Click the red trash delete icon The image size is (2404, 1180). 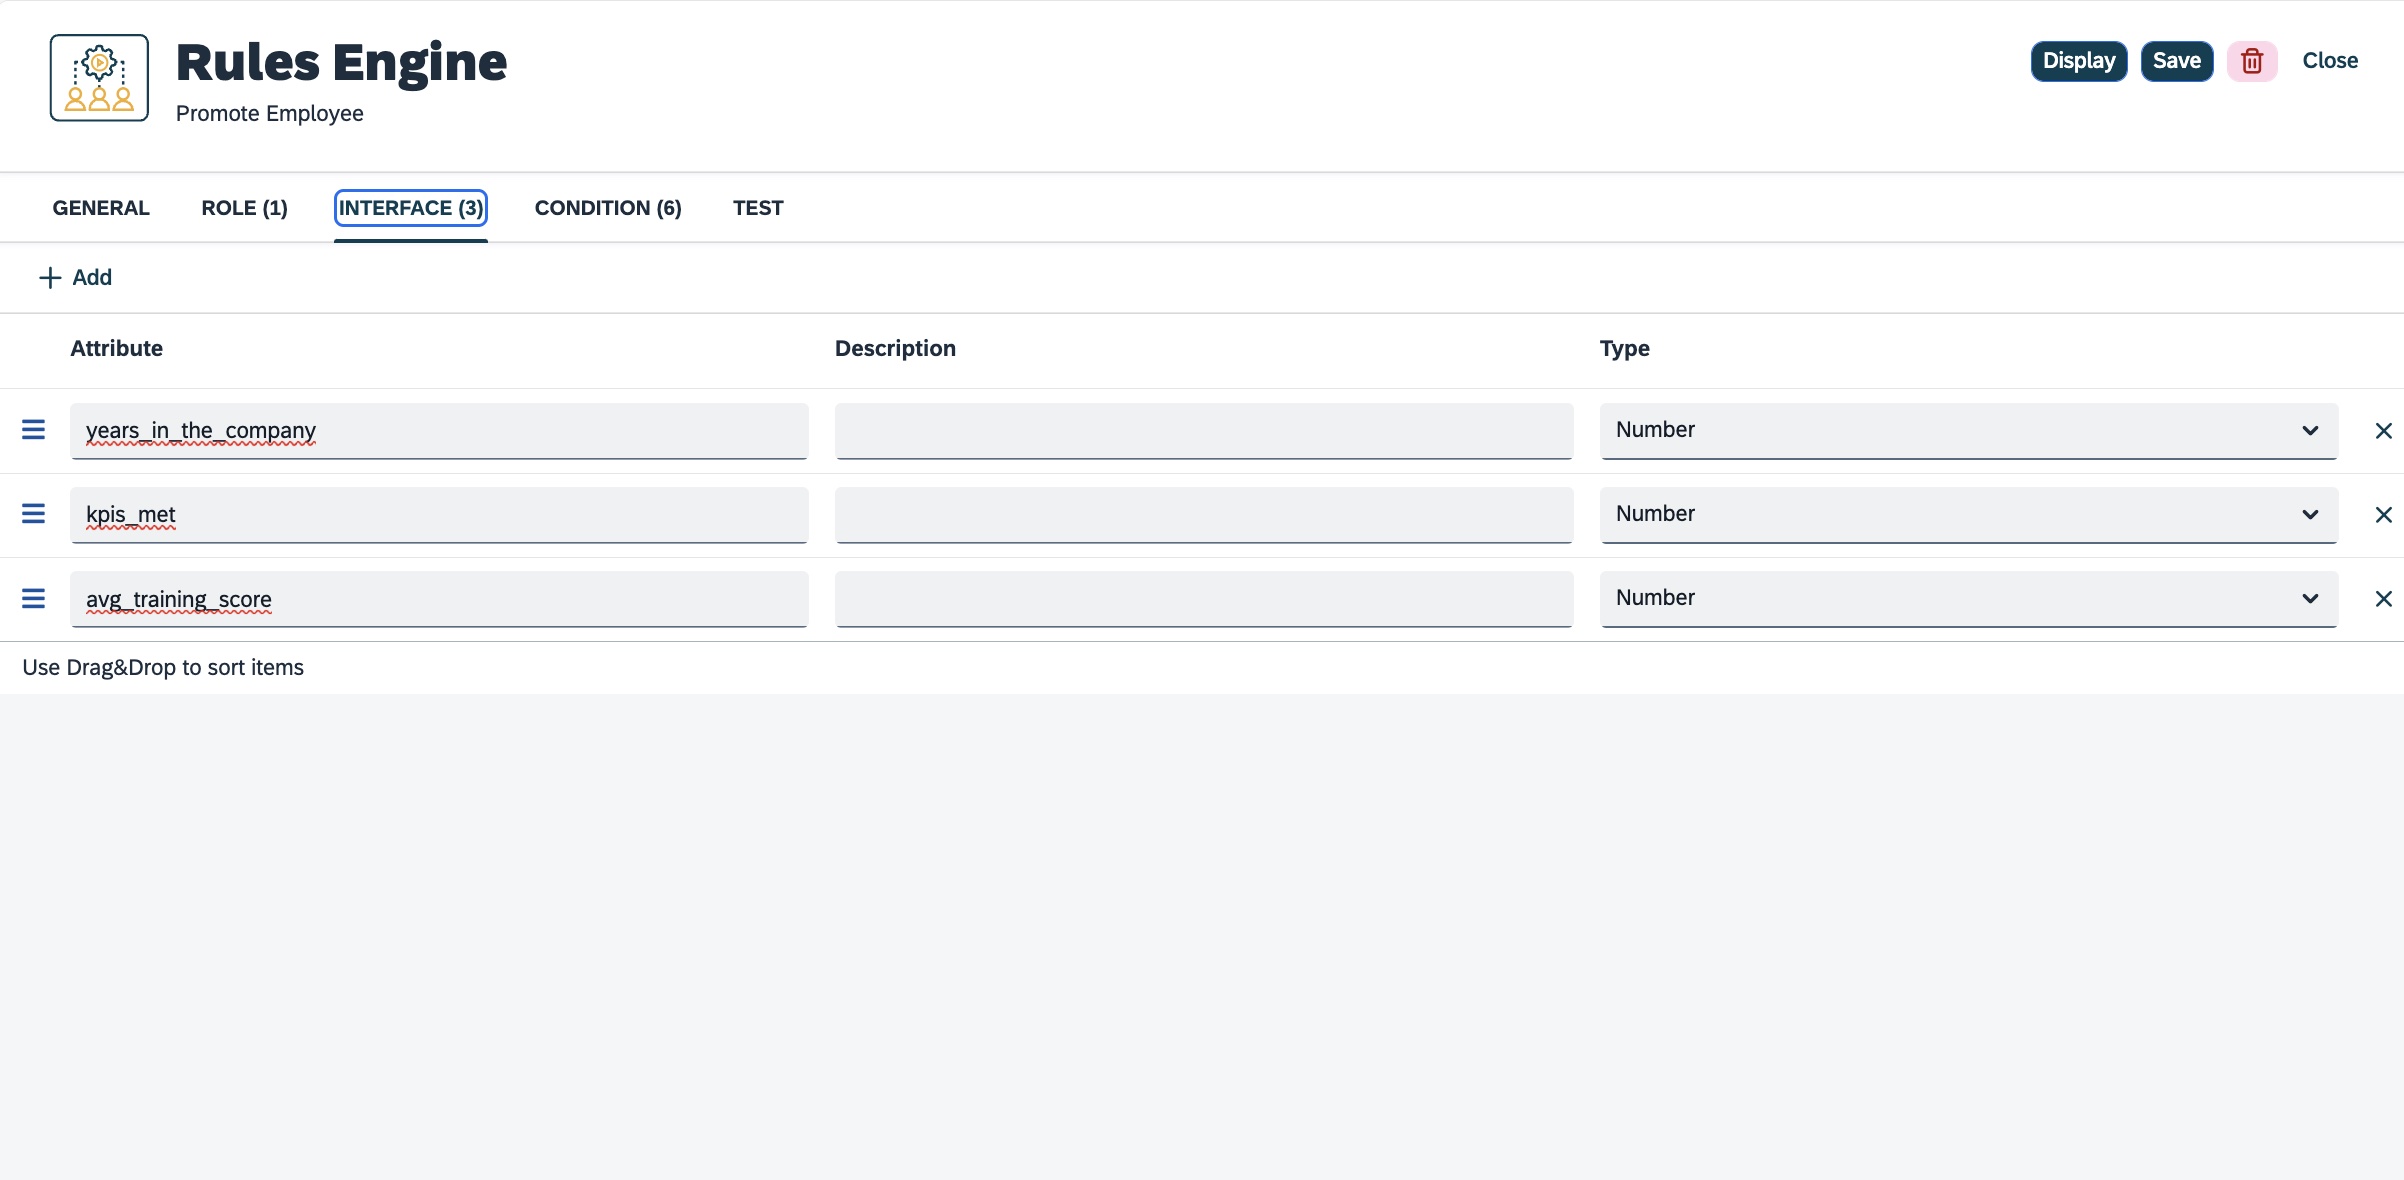click(2252, 61)
